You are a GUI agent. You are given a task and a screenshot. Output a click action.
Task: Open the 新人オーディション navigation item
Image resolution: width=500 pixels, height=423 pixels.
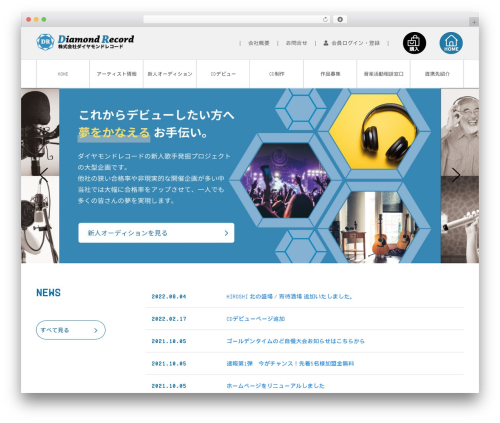(x=170, y=74)
